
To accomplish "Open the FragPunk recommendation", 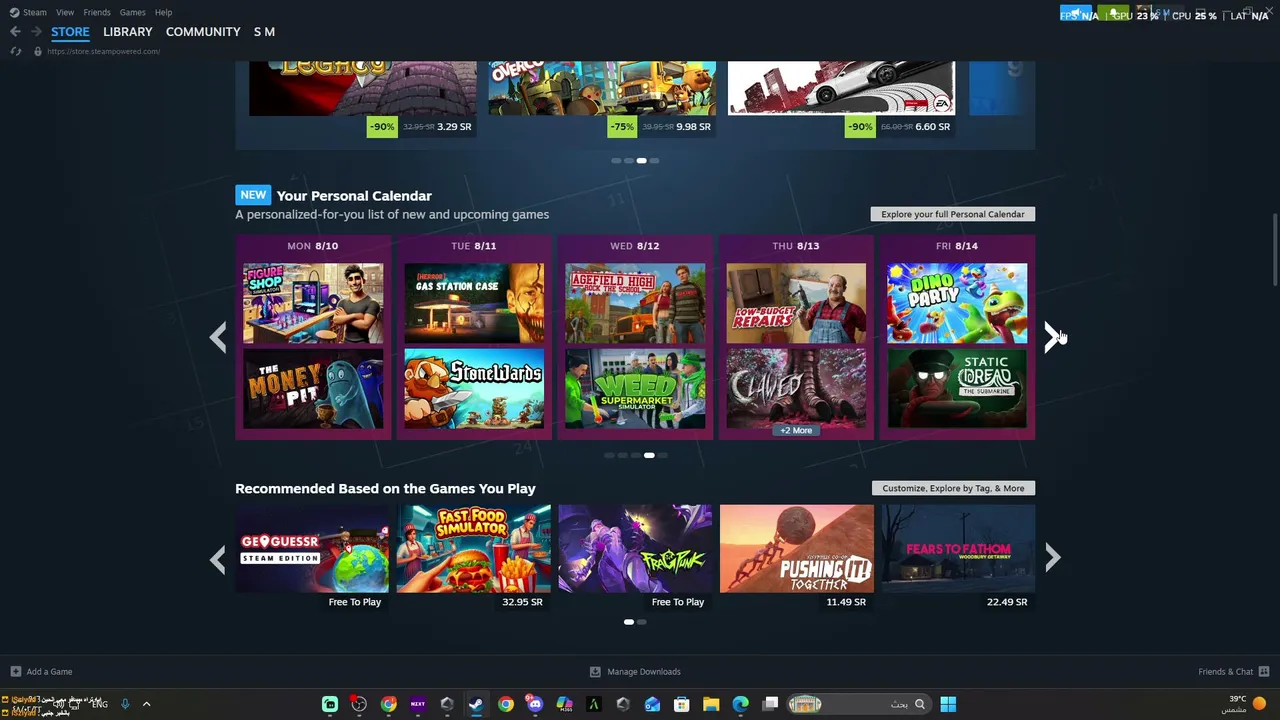I will click(635, 548).
